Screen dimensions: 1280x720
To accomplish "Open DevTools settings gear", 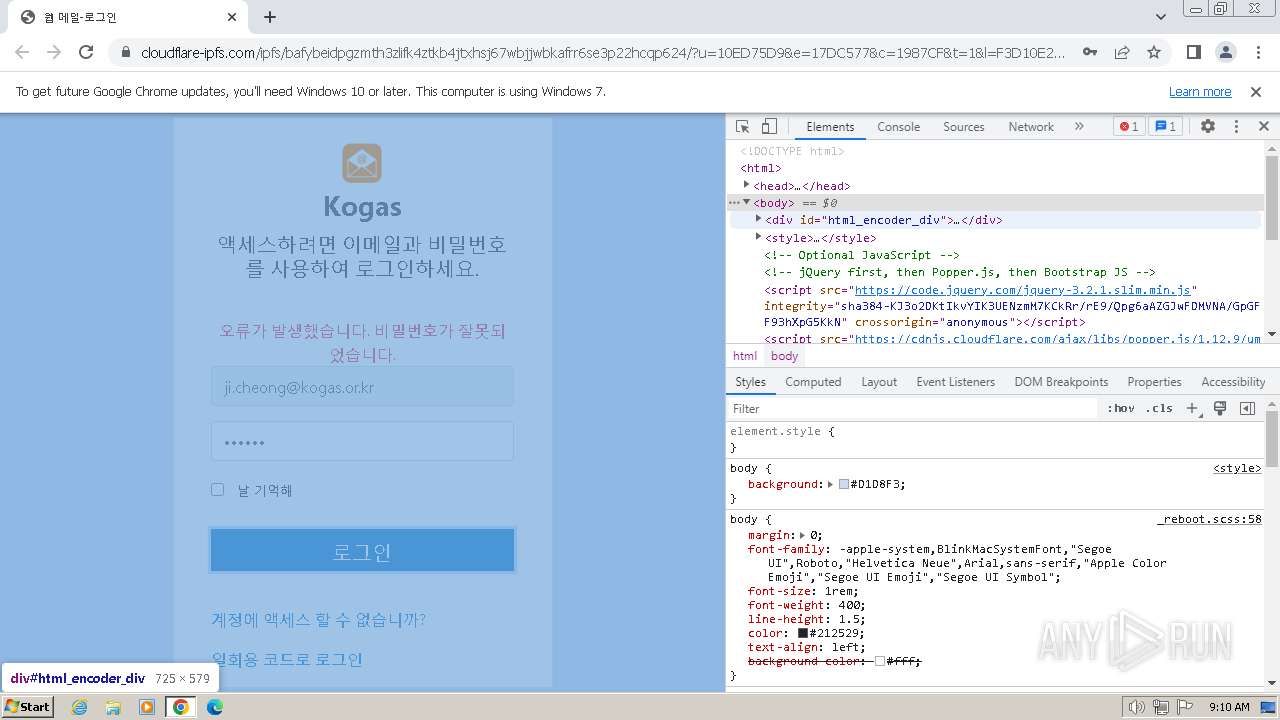I will pyautogui.click(x=1208, y=127).
